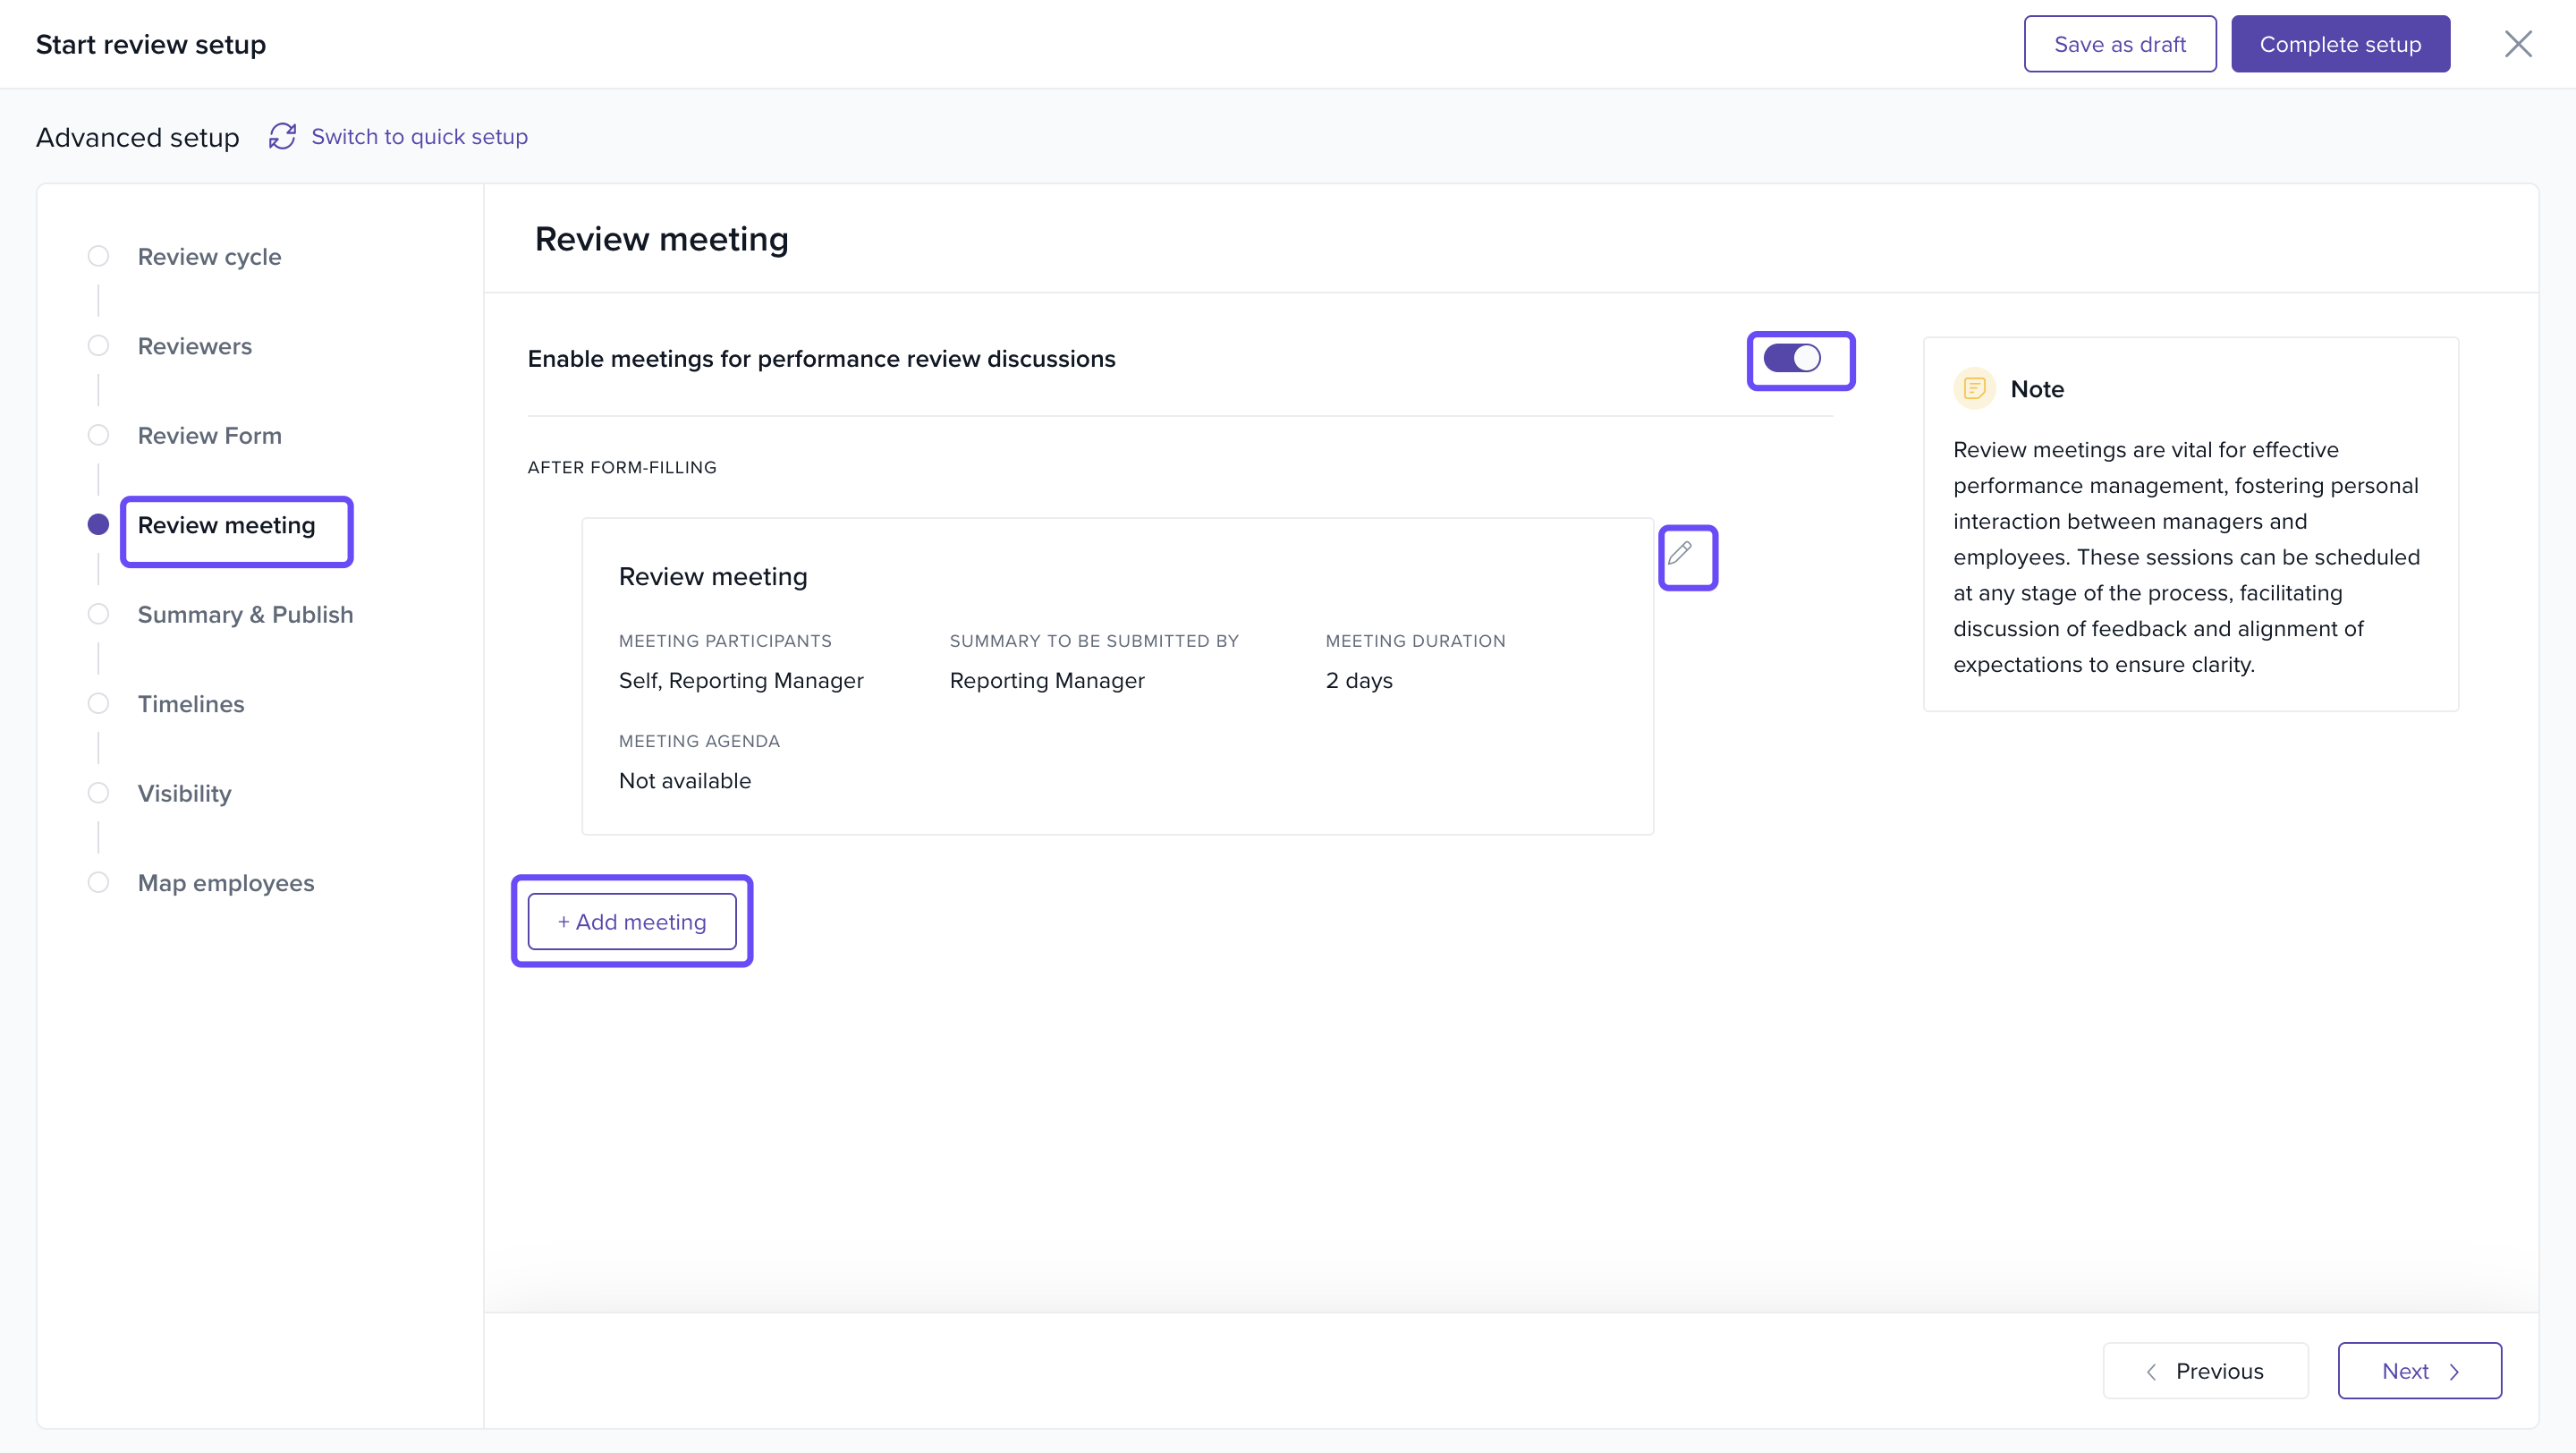Click the step circle beside Map employees
Screen dimensions: 2576x1453
98,882
